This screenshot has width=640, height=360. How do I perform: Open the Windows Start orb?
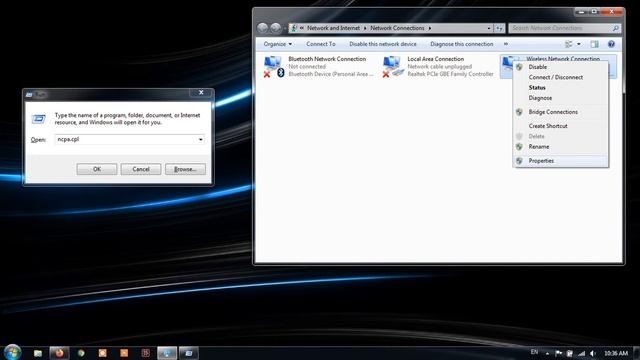(x=12, y=353)
